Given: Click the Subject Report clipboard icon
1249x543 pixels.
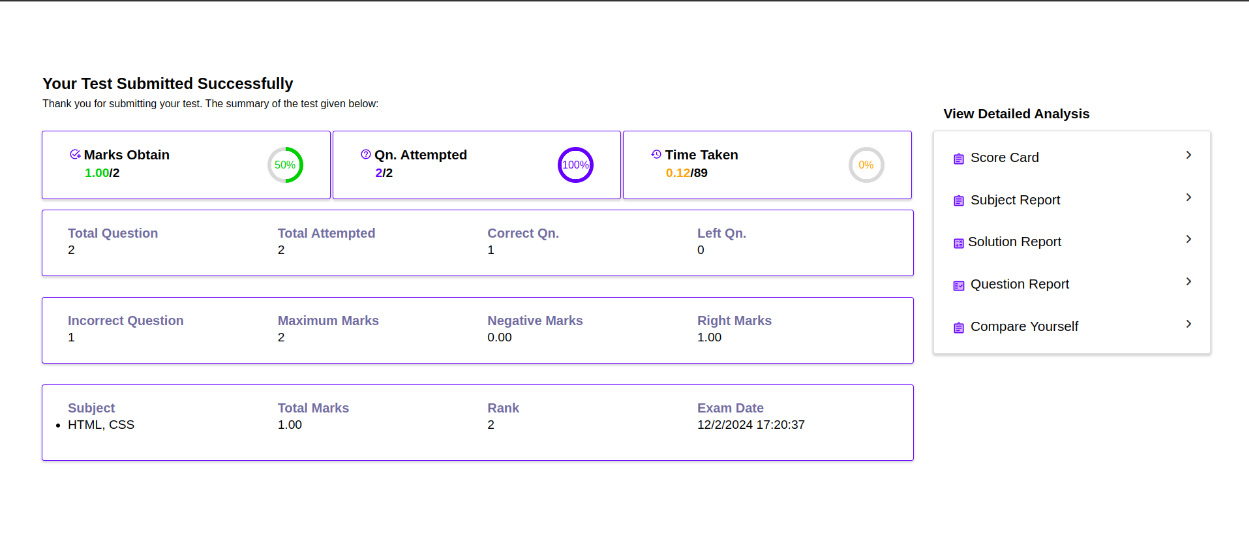Looking at the screenshot, I should click(959, 201).
